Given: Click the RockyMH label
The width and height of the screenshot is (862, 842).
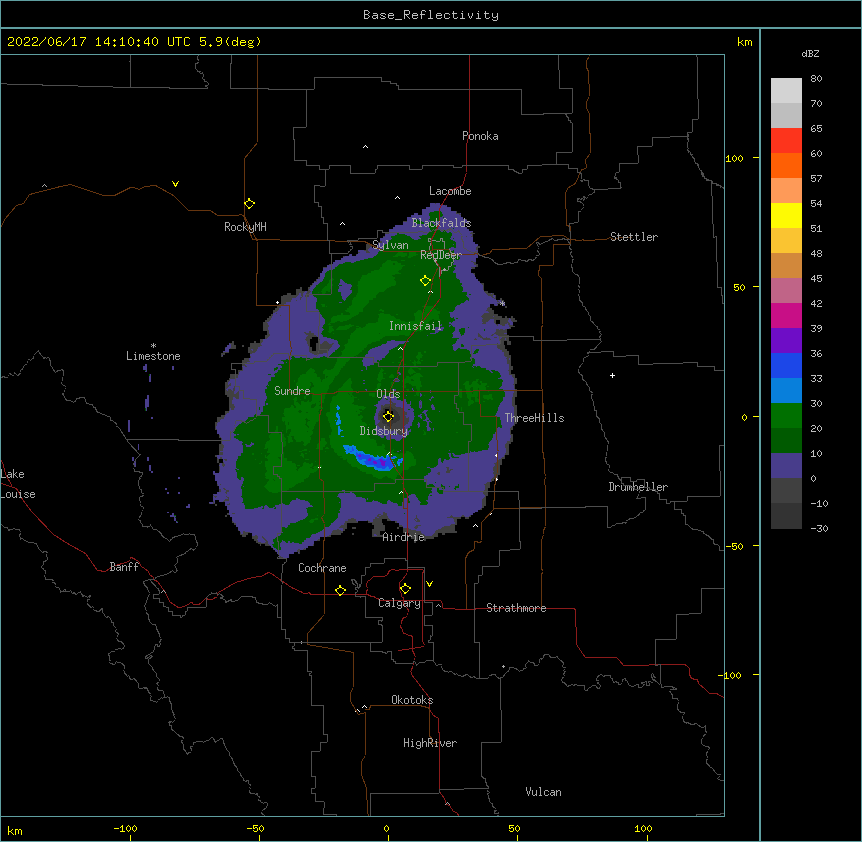Looking at the screenshot, I should coord(245,227).
